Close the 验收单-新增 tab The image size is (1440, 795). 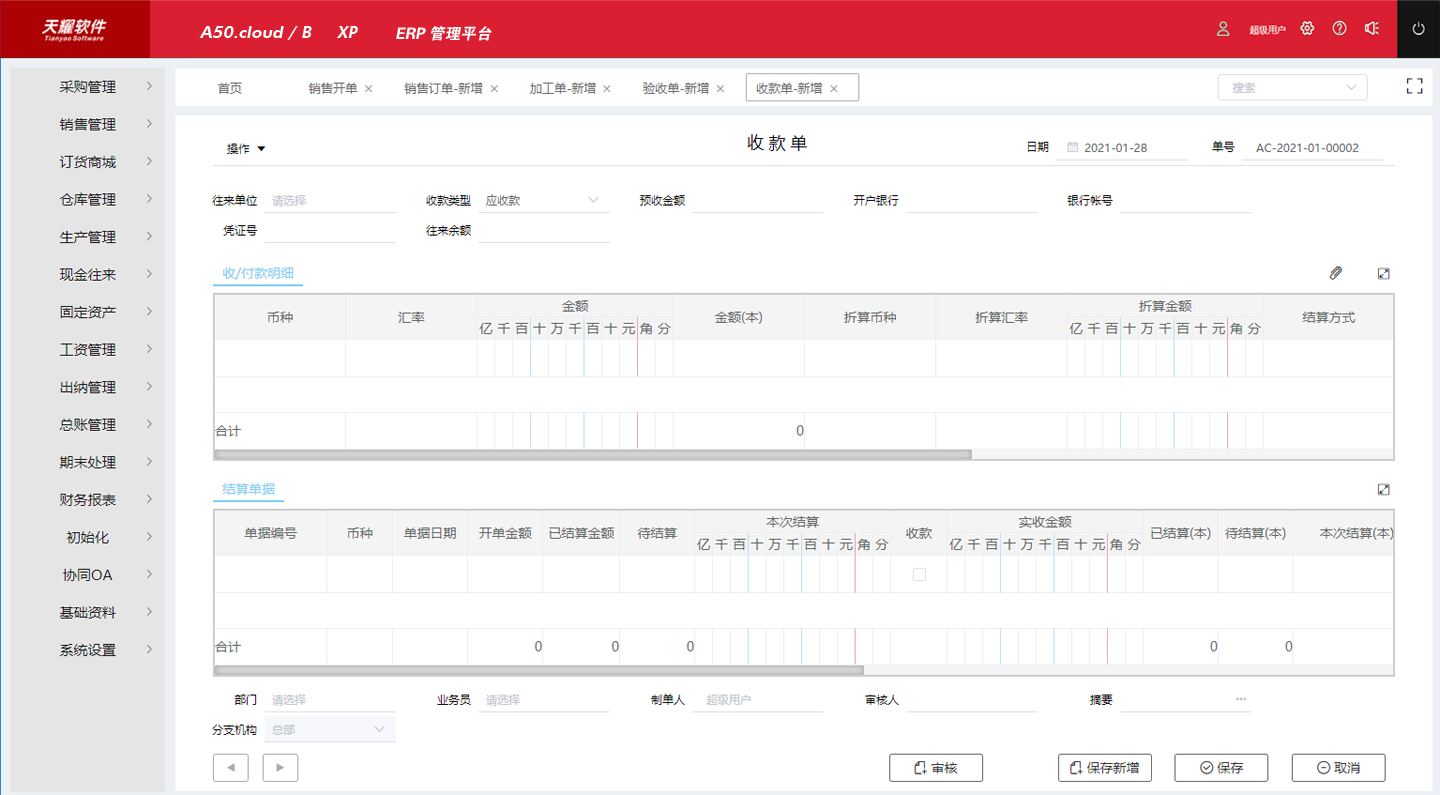pyautogui.click(x=720, y=89)
